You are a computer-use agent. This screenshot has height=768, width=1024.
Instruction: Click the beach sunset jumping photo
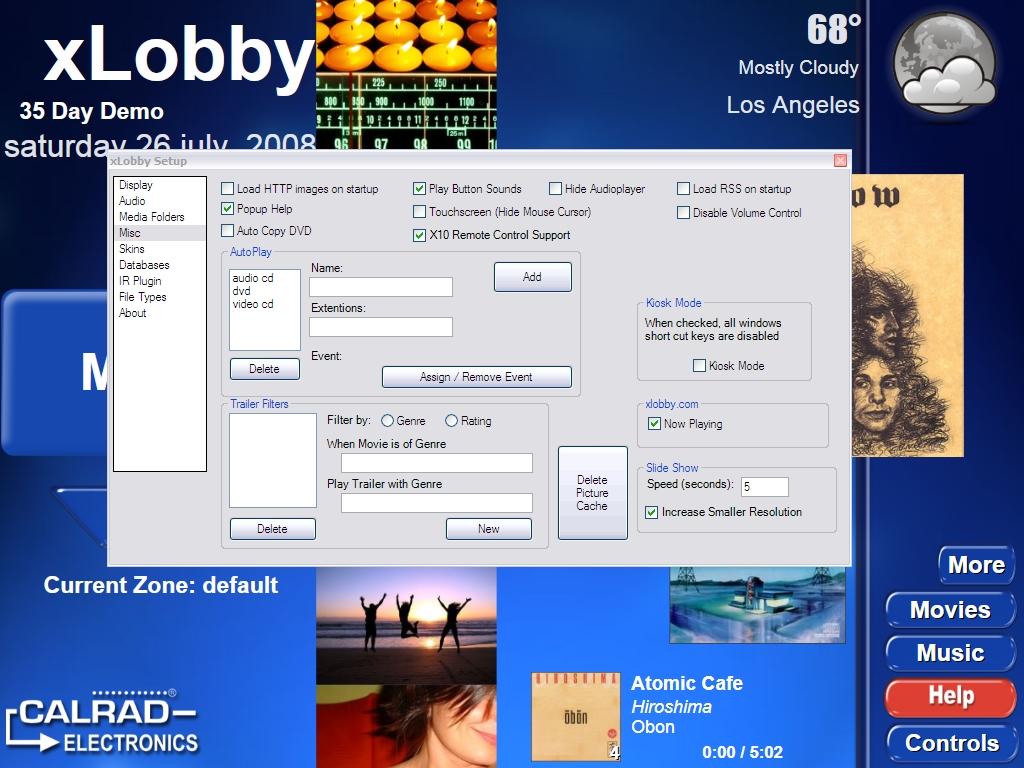pyautogui.click(x=406, y=626)
